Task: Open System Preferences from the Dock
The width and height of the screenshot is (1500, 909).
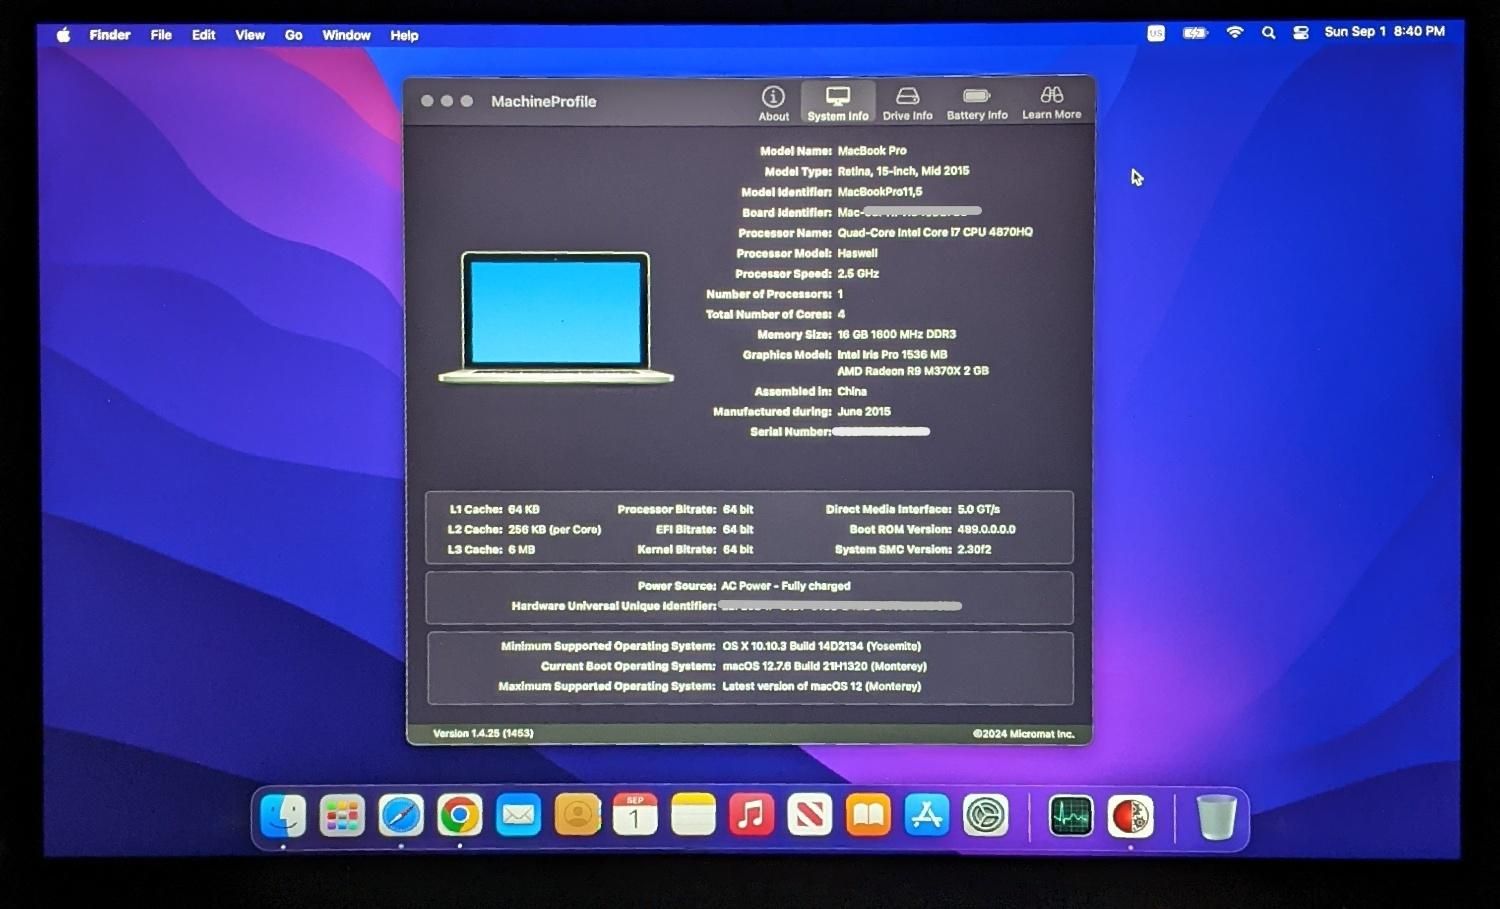Action: point(985,816)
